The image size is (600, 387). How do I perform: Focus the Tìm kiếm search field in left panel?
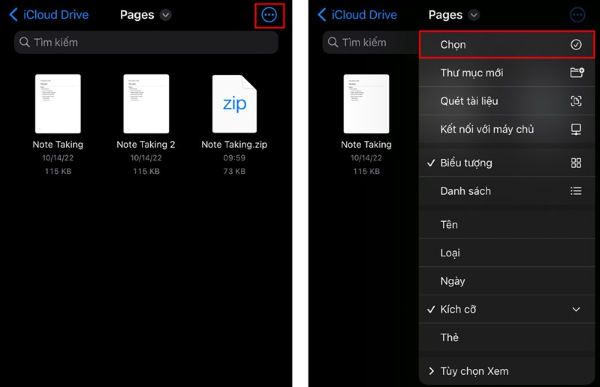[146, 42]
